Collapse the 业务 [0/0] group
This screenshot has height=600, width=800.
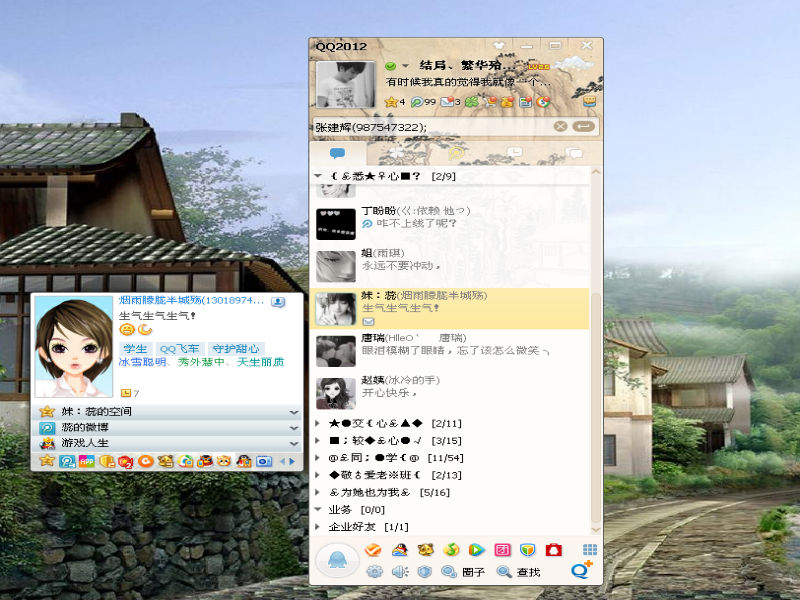[x=318, y=509]
